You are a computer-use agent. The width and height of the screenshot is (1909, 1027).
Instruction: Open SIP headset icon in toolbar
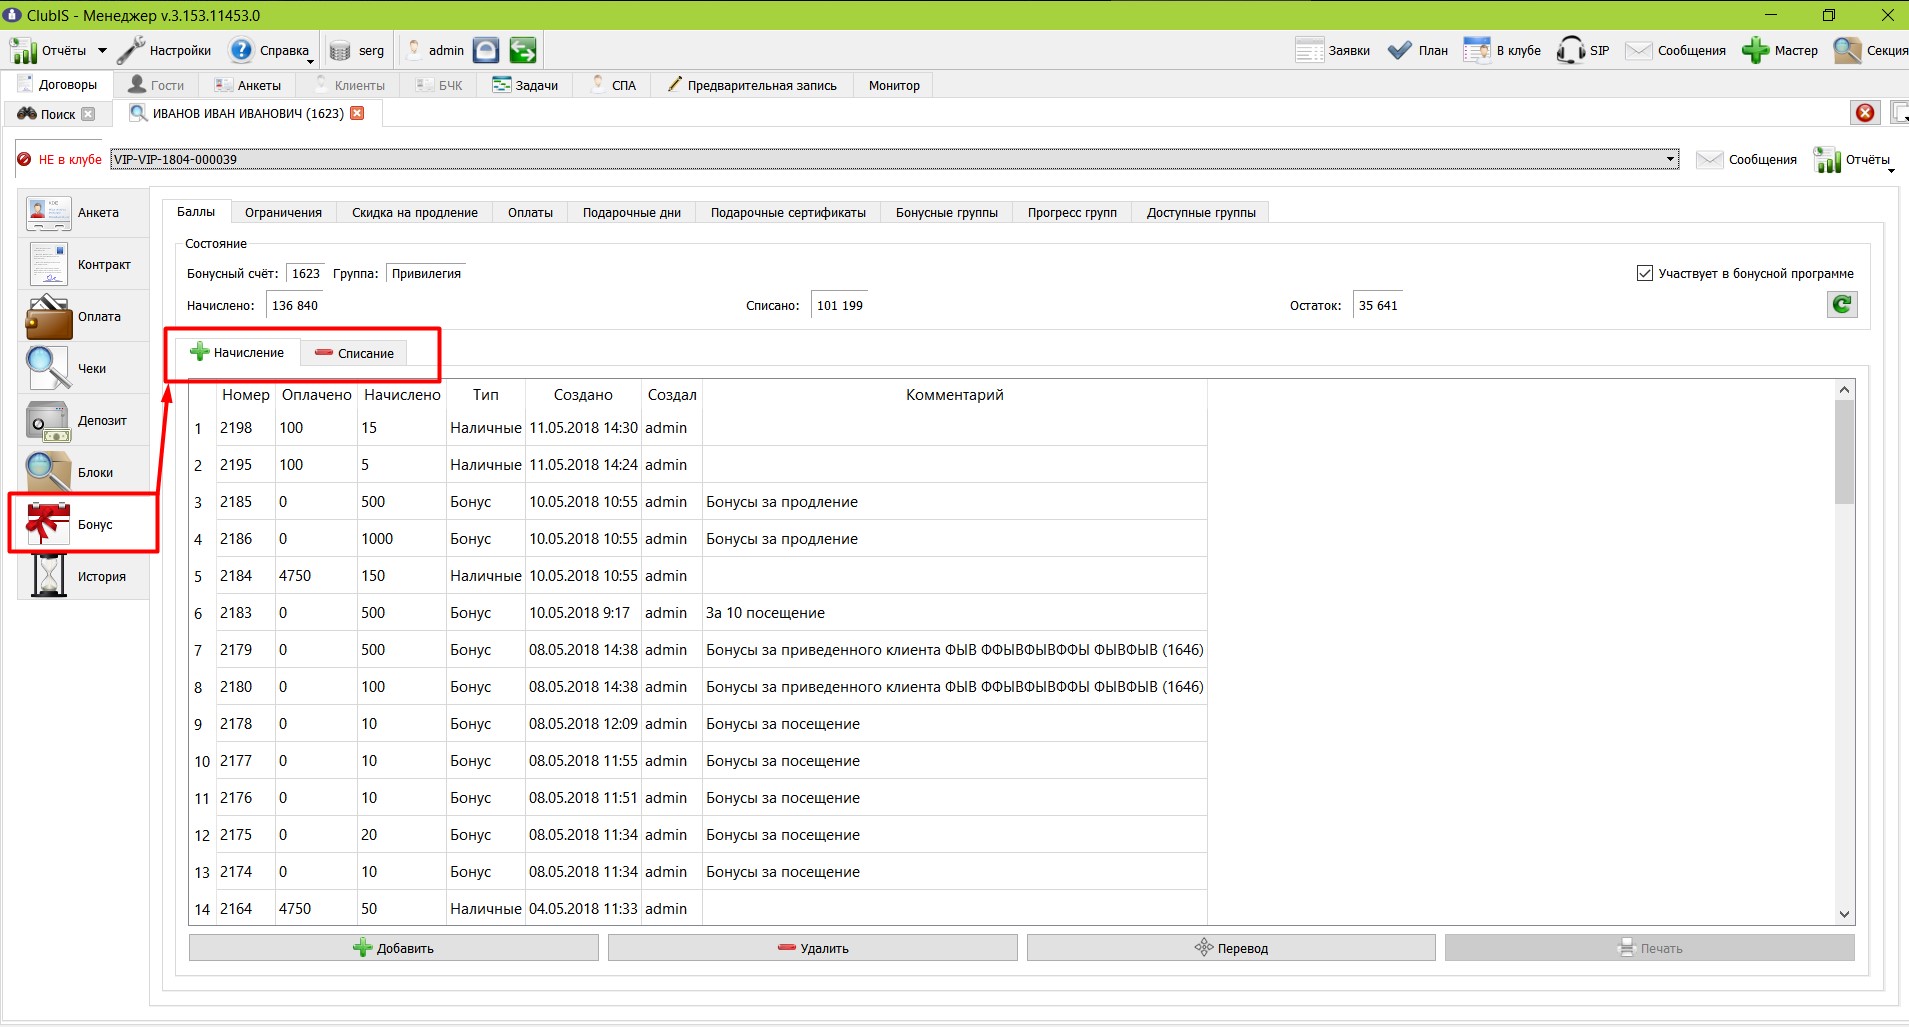tap(1570, 50)
